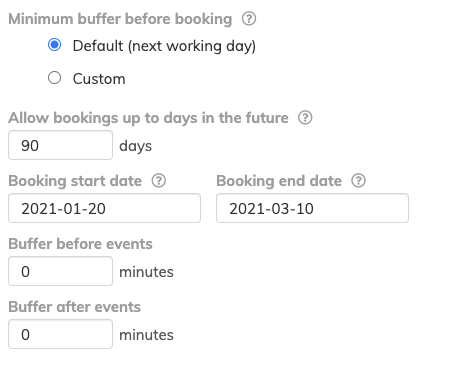Click the 'Buffer before events' label
This screenshot has height=367, width=474.
coord(80,244)
